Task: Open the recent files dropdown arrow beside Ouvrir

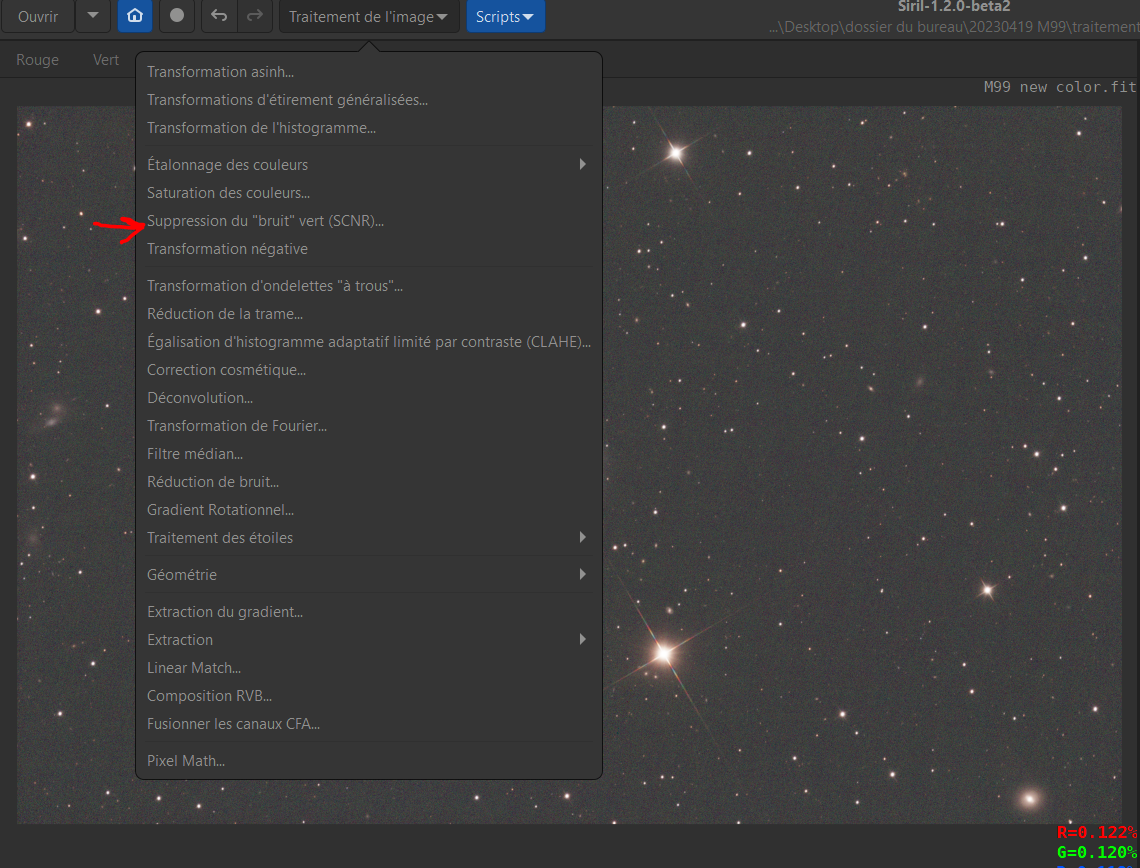Action: (93, 16)
